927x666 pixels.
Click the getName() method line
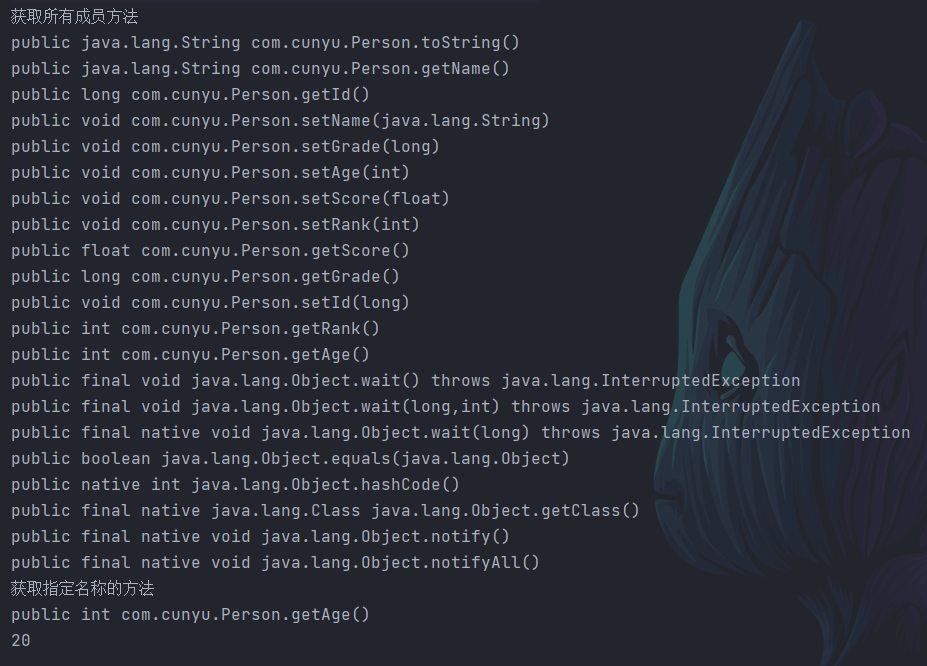[x=260, y=69]
